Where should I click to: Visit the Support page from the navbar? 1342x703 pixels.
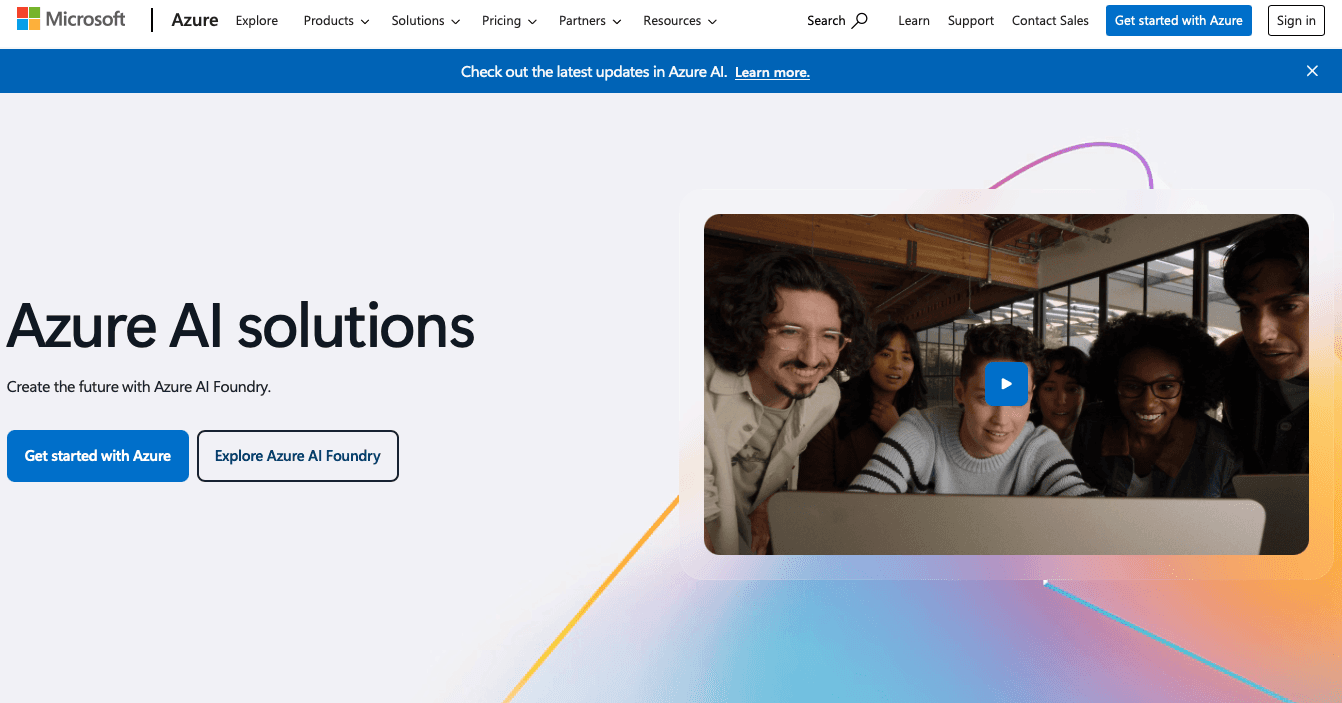click(x=970, y=20)
